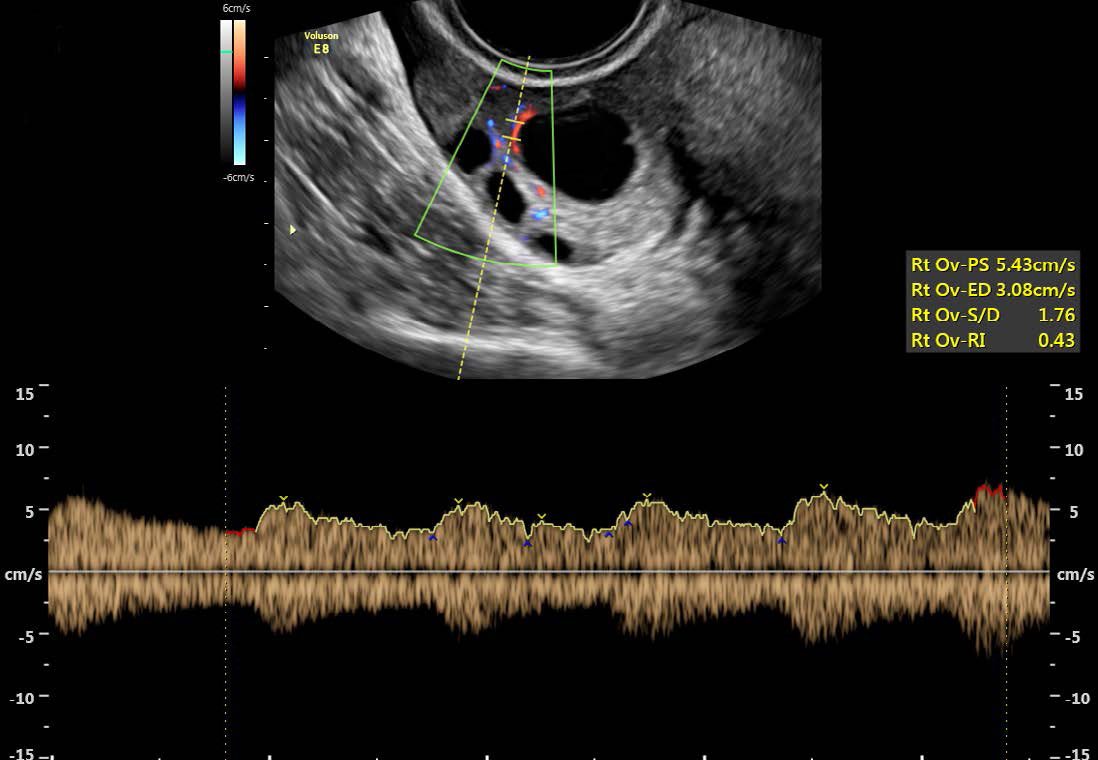Screen dimensions: 1098x760
Task: Click the first blue end-diastolic marker
Action: [x=433, y=538]
